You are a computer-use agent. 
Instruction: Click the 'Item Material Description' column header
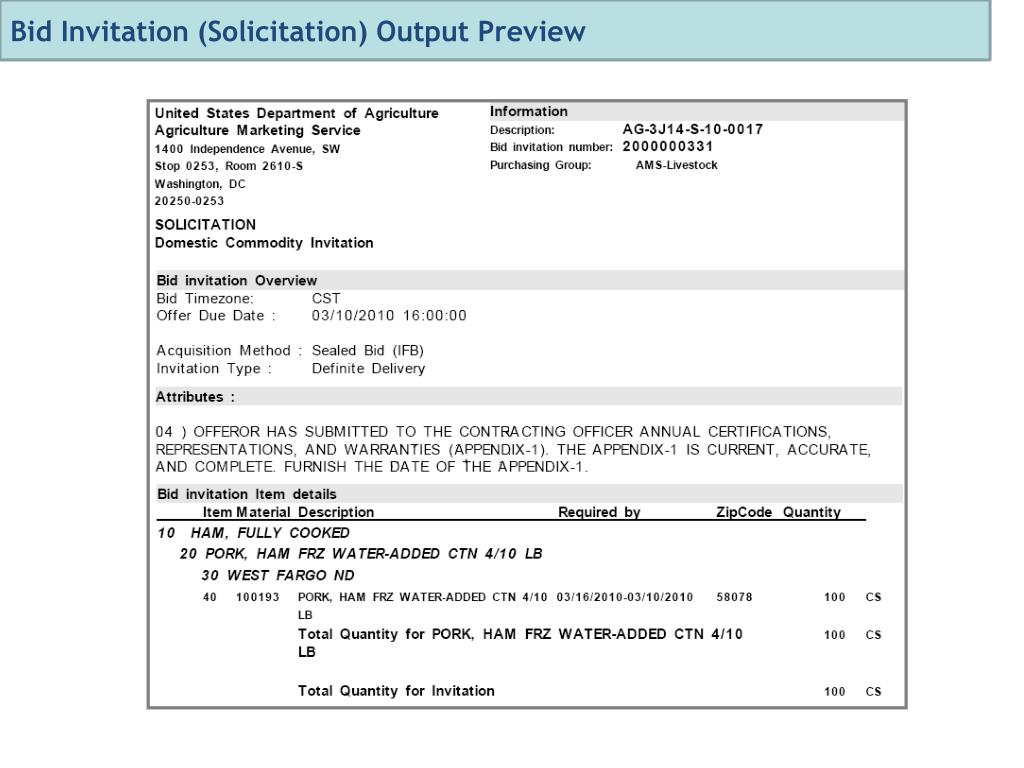(x=288, y=512)
